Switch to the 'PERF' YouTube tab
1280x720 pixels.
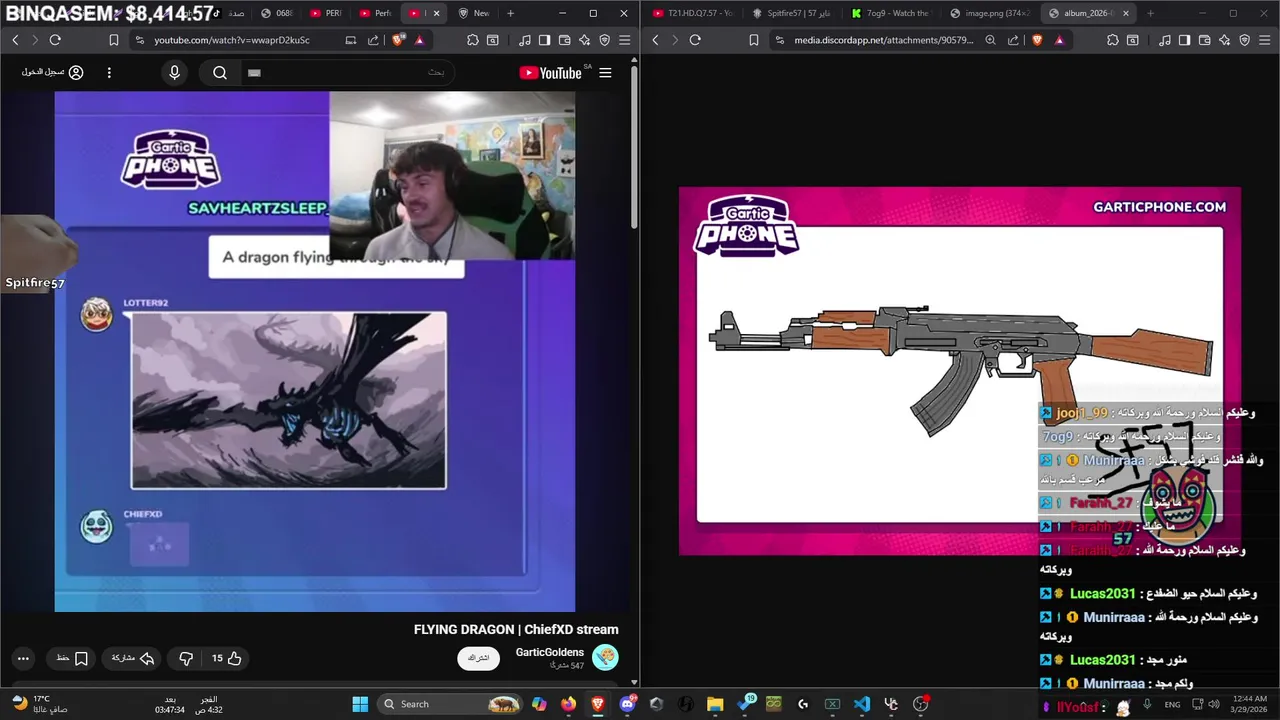(x=327, y=13)
